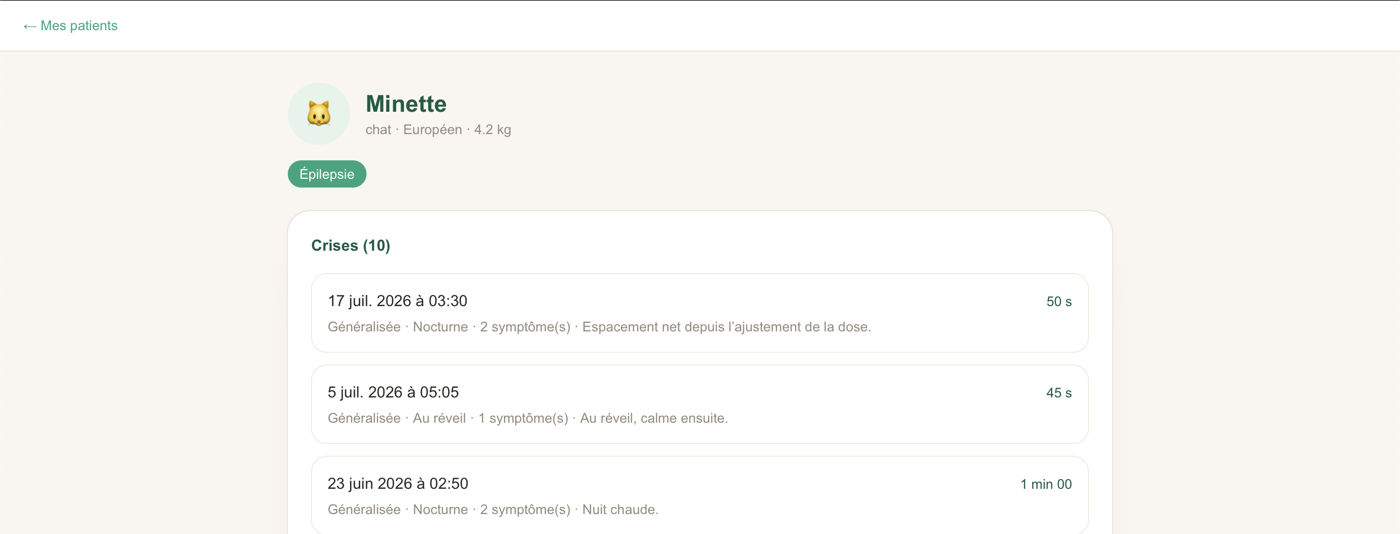Go back via Mes patients link
The width and height of the screenshot is (1400, 534).
(70, 26)
